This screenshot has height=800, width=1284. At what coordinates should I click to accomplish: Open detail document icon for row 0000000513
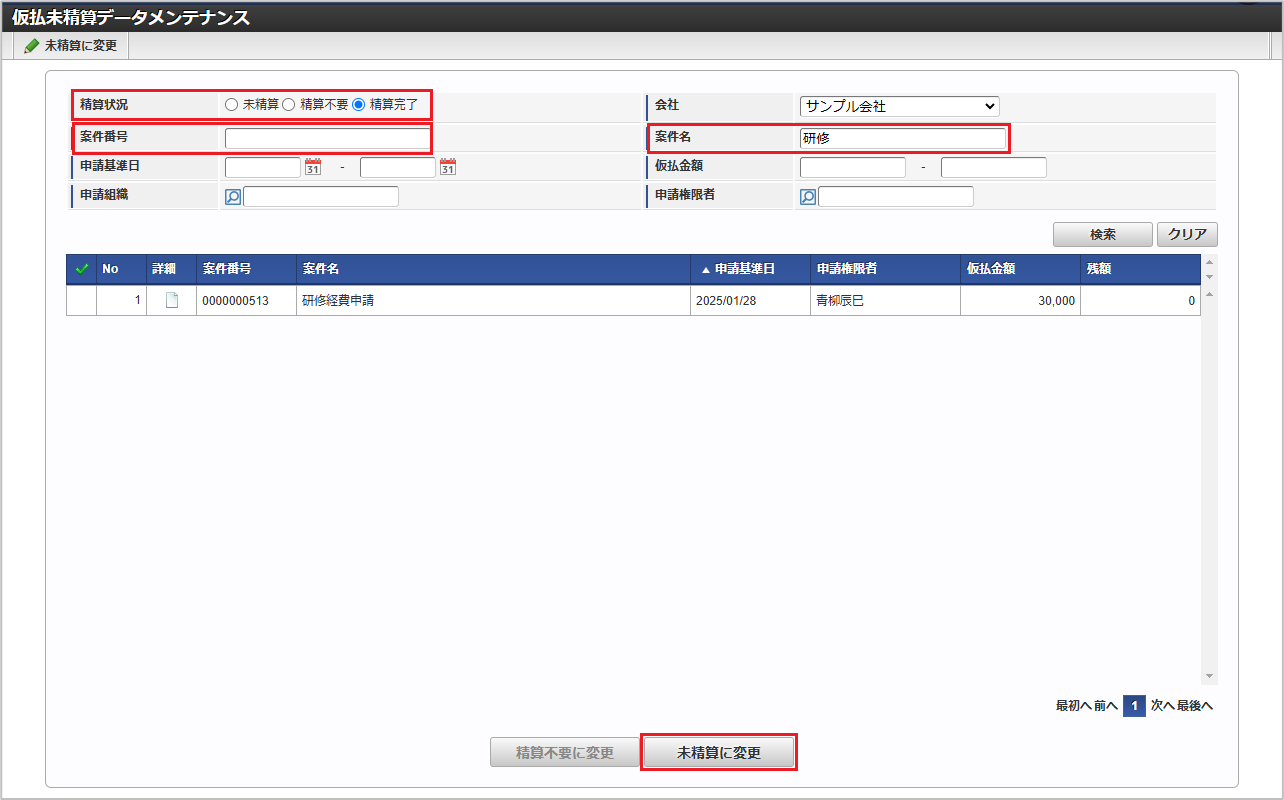coord(172,300)
